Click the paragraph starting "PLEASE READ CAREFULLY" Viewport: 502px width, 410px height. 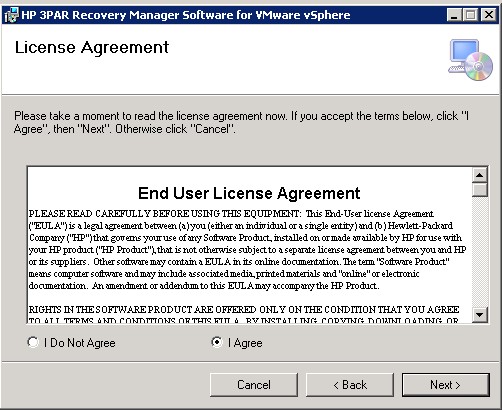tap(247, 250)
